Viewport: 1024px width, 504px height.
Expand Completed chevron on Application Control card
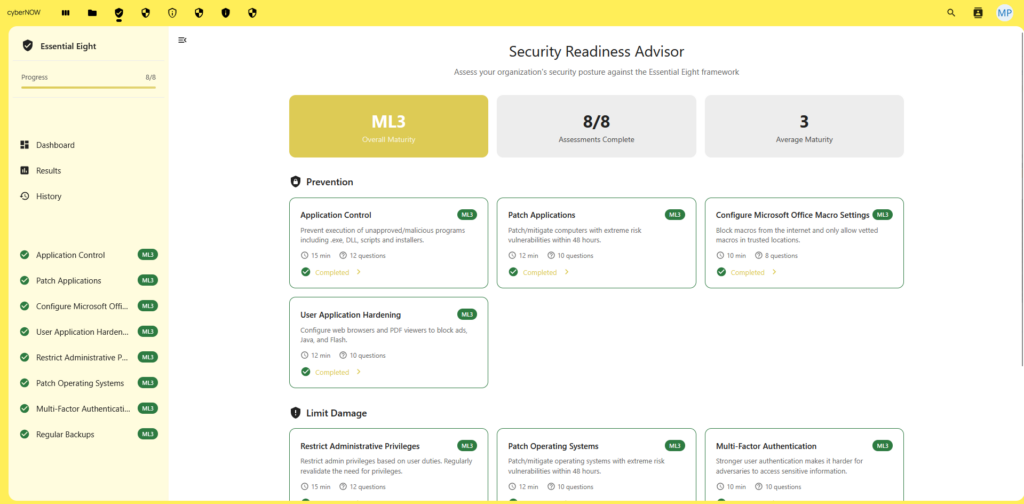[x=358, y=272]
